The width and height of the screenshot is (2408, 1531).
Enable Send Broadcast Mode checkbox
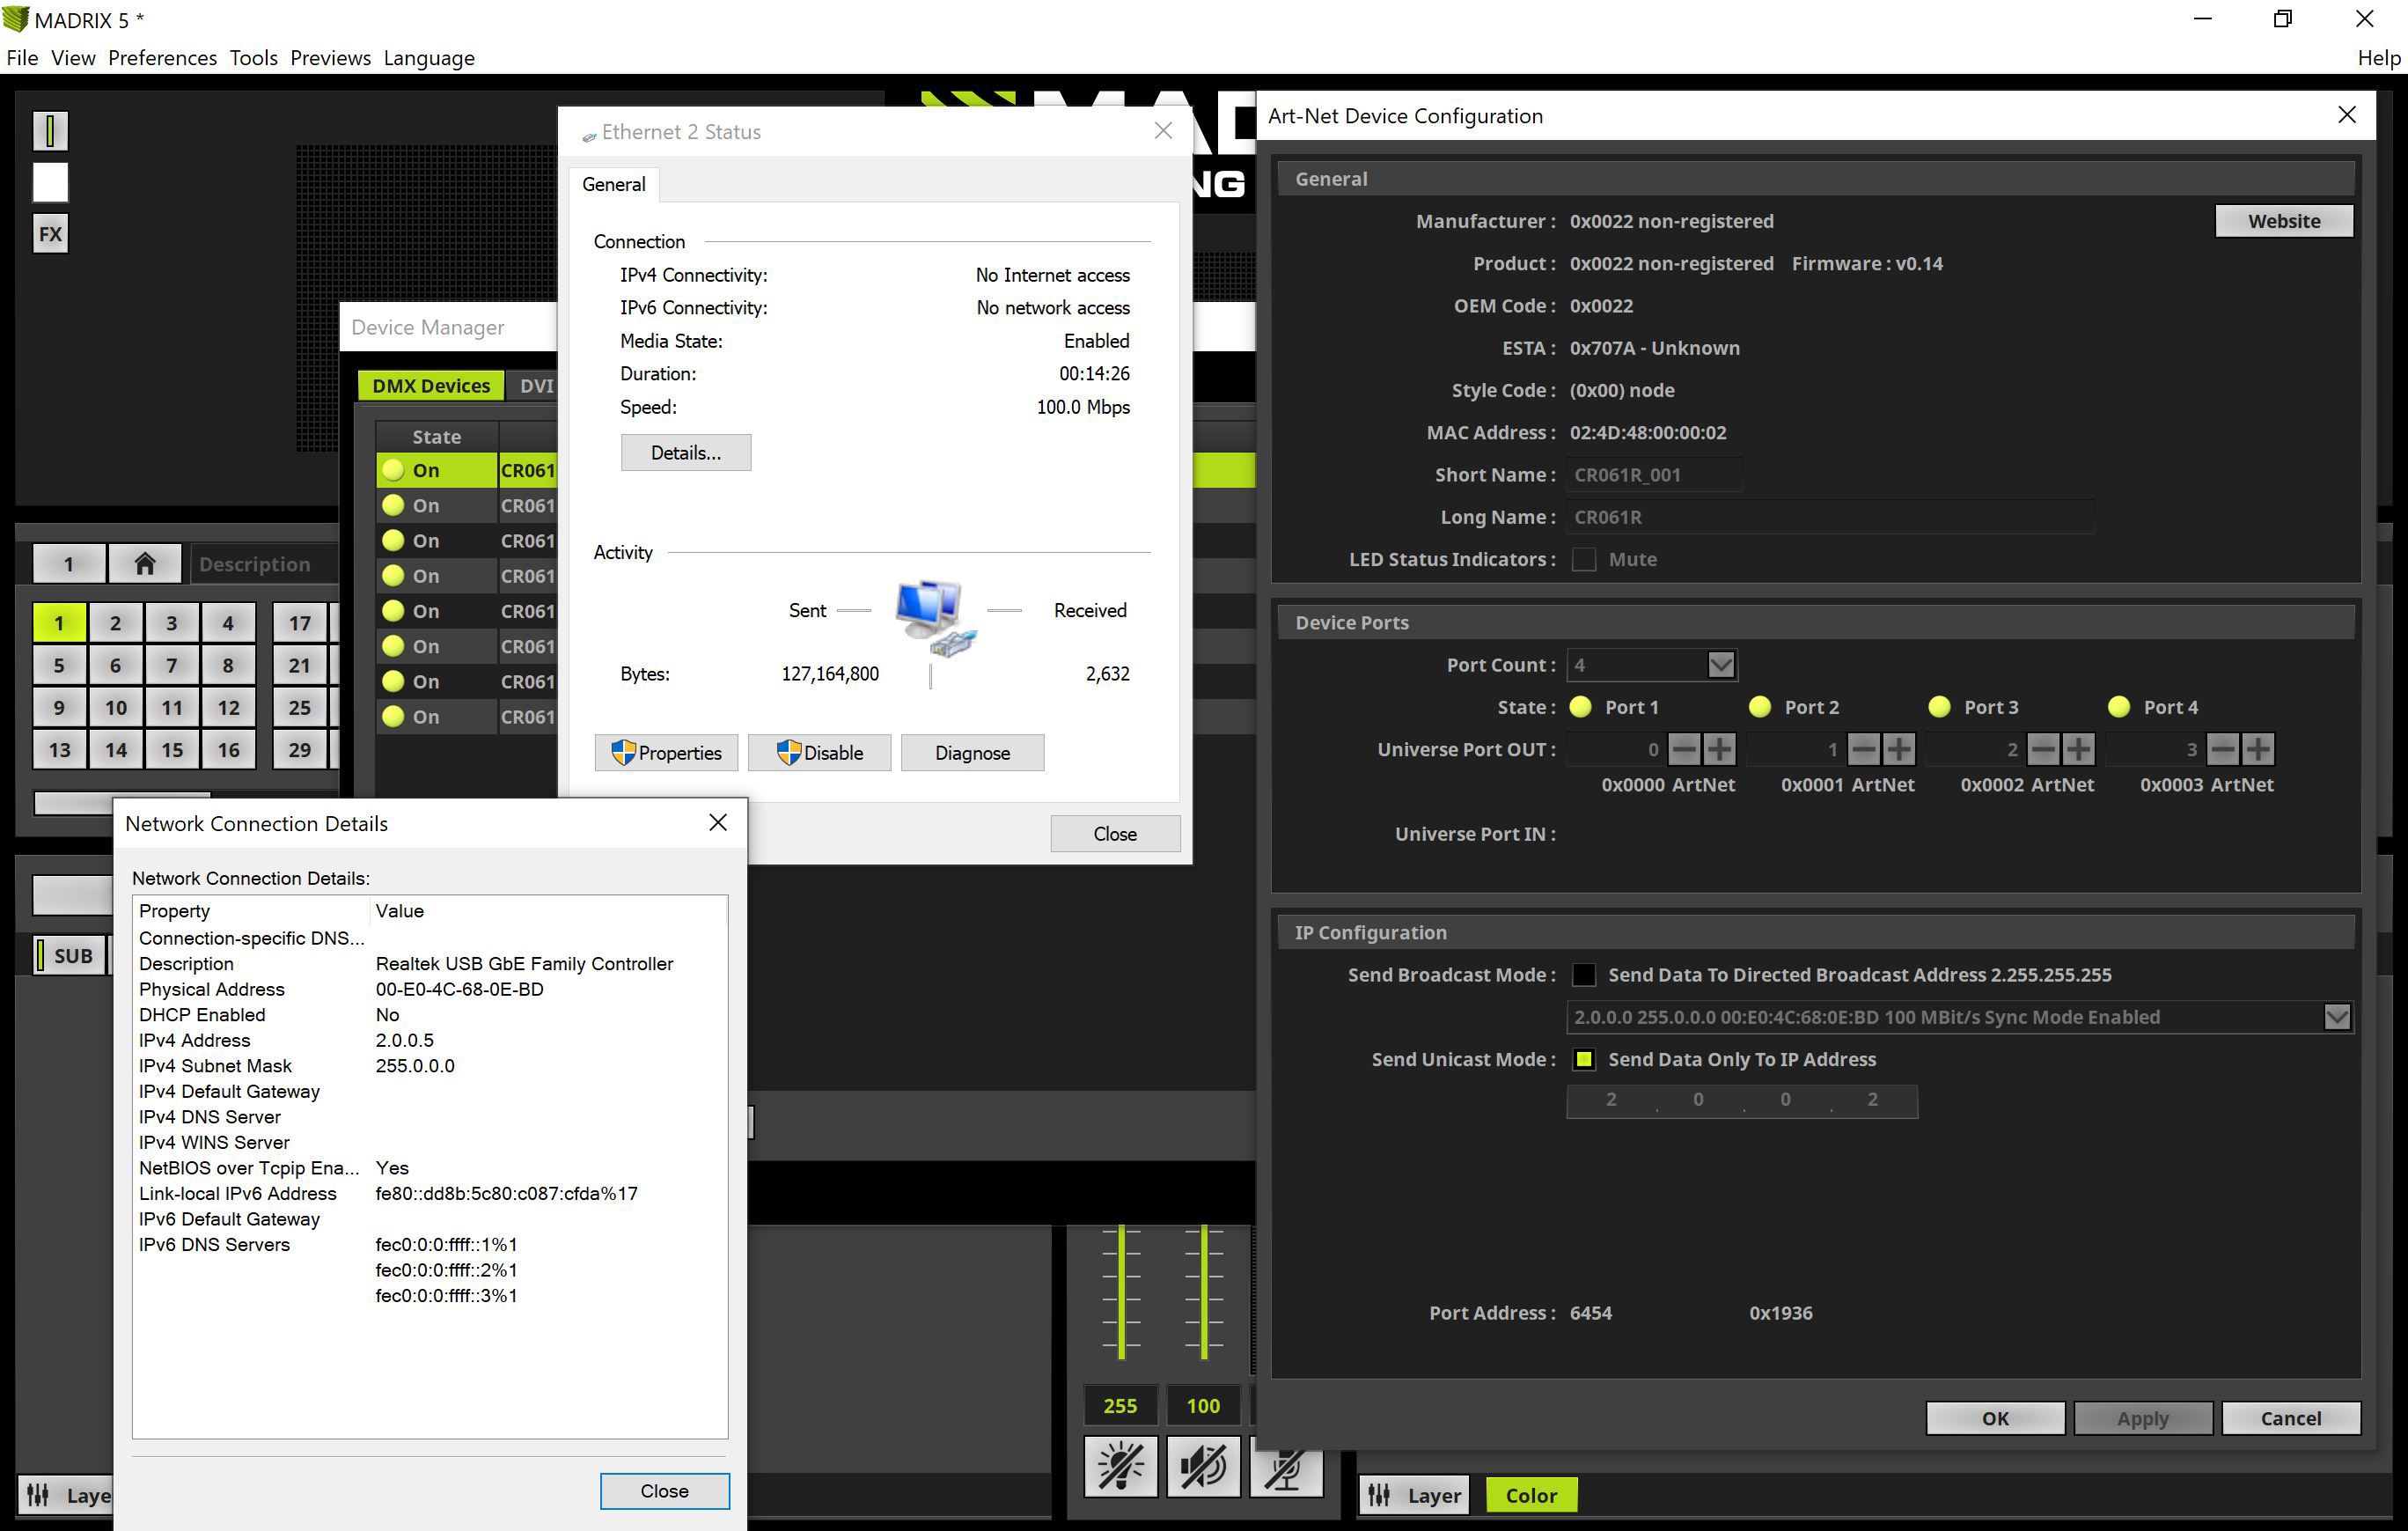pyautogui.click(x=1584, y=975)
